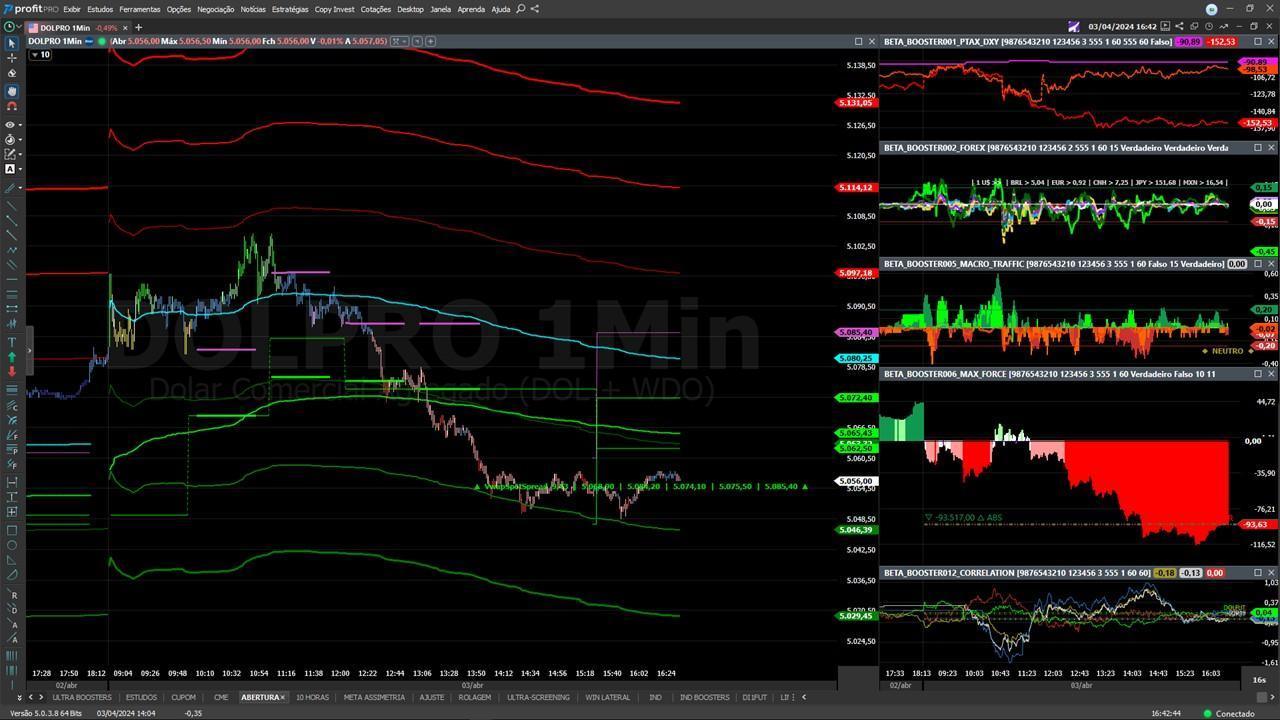
Task: Select the hand pan tool
Action: [11, 90]
